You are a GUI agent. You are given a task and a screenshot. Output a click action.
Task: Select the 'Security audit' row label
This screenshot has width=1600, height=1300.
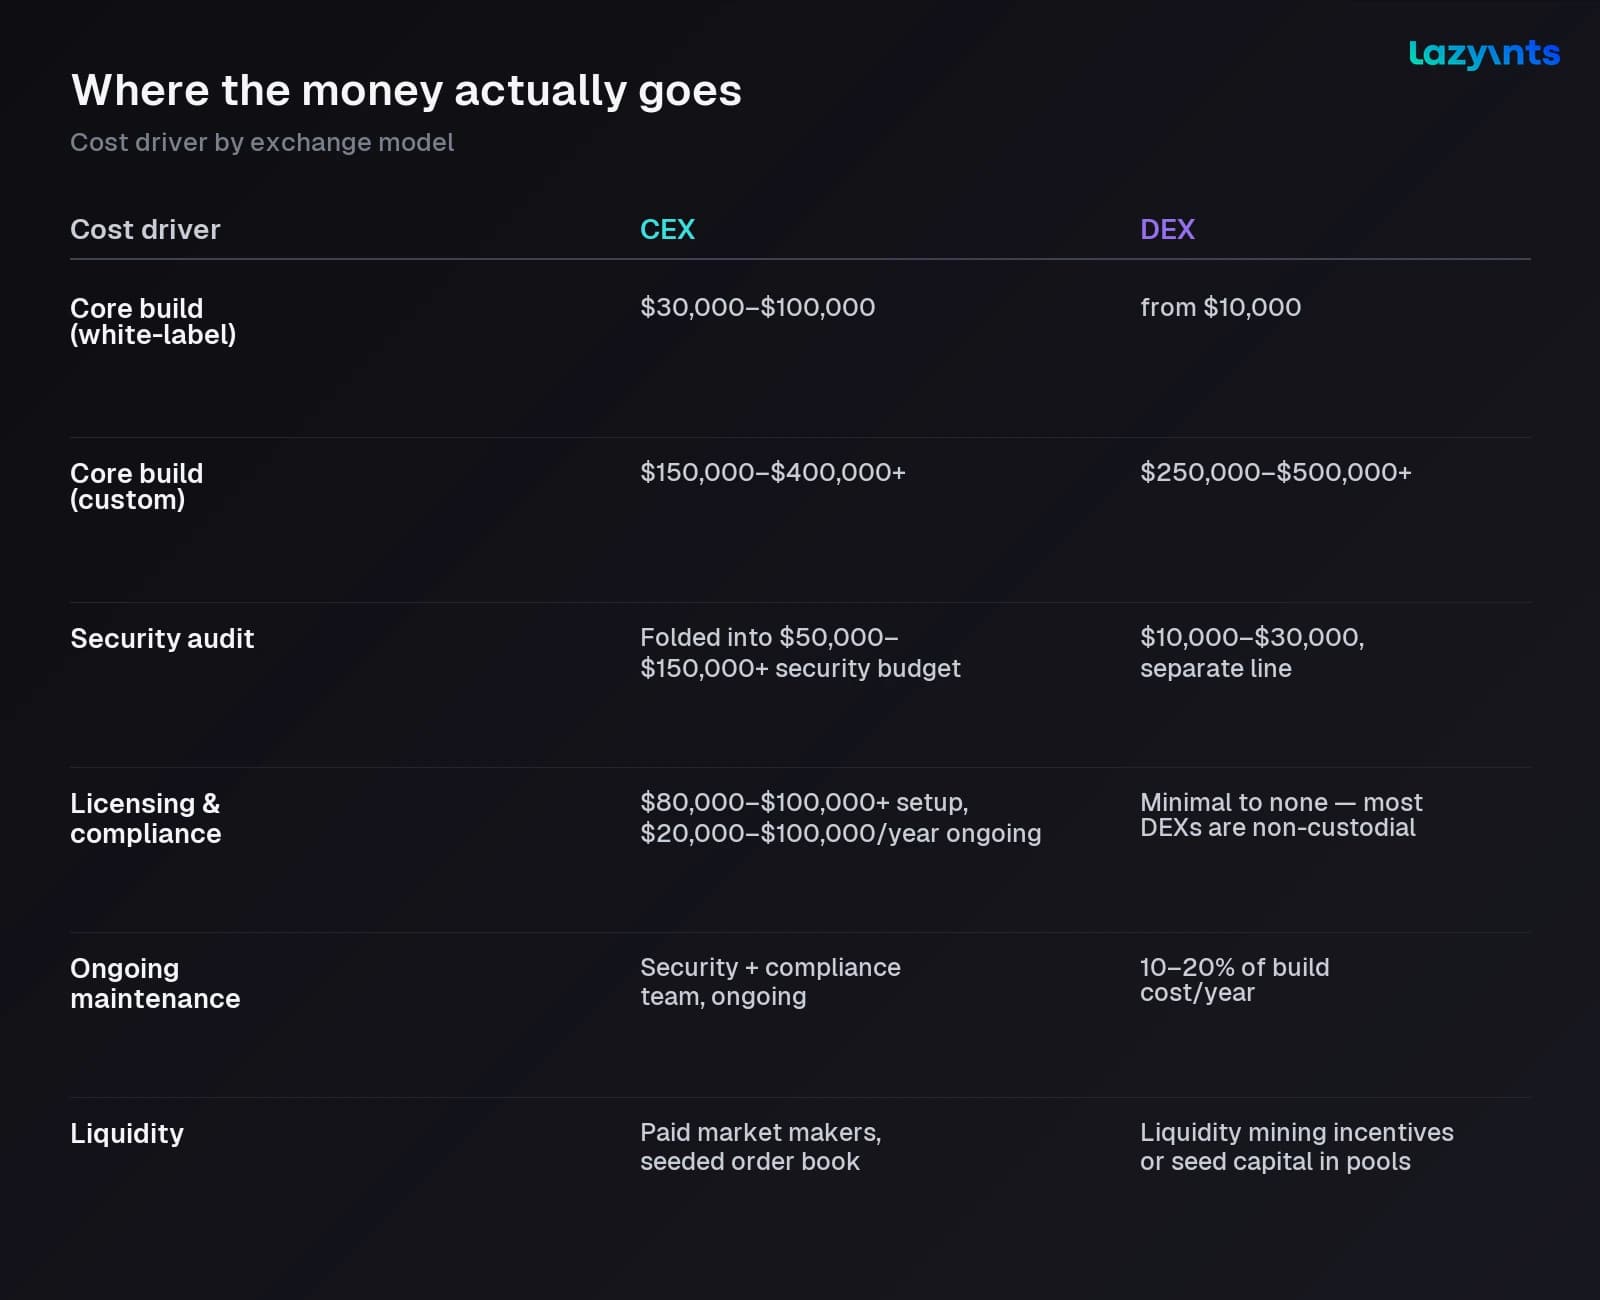click(x=162, y=638)
